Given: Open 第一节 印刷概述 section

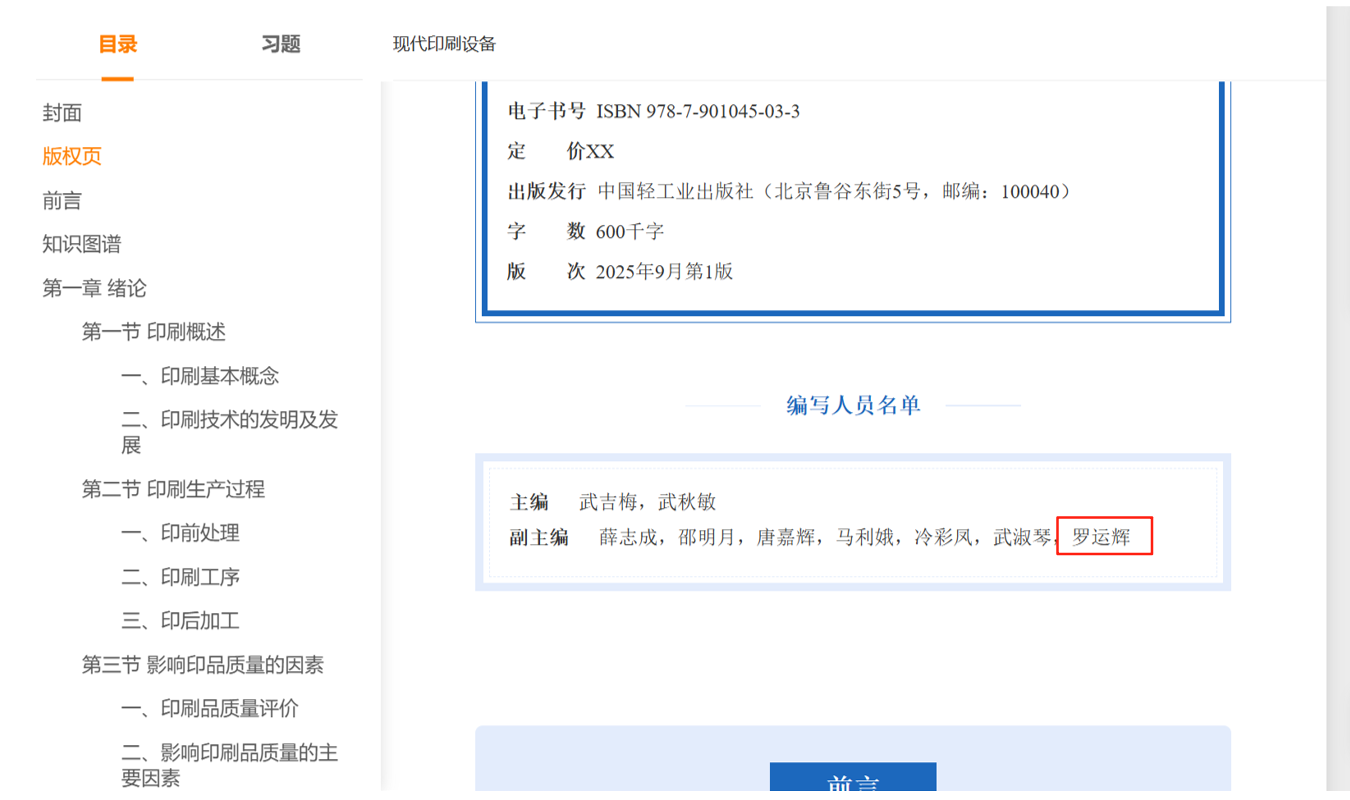Looking at the screenshot, I should pyautogui.click(x=153, y=332).
